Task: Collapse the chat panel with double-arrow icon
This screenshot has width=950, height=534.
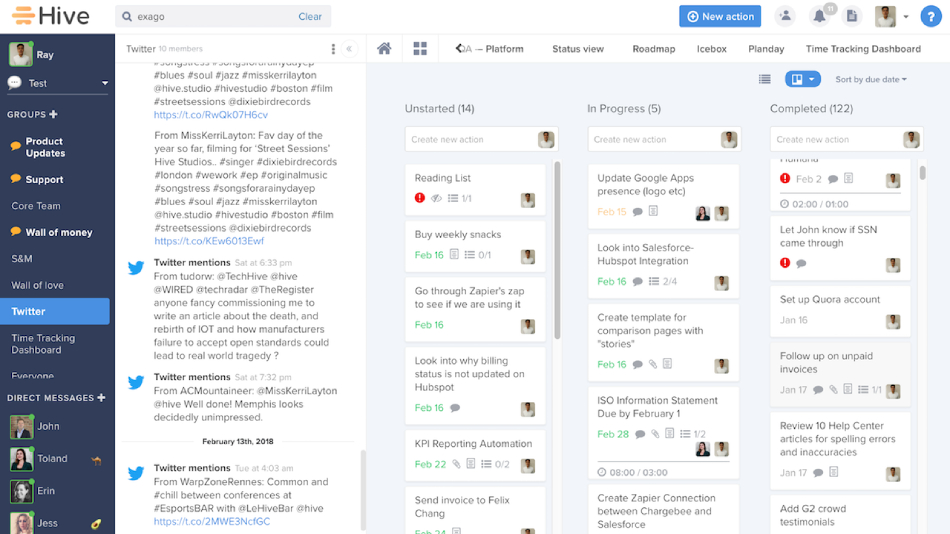Action: [350, 49]
